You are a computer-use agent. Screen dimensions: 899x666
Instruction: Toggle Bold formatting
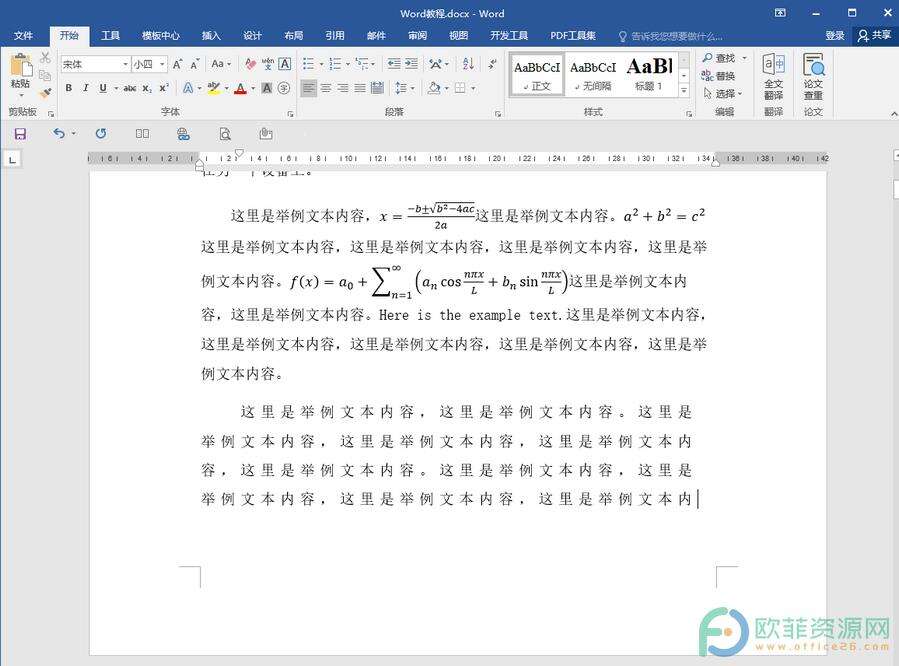[69, 88]
